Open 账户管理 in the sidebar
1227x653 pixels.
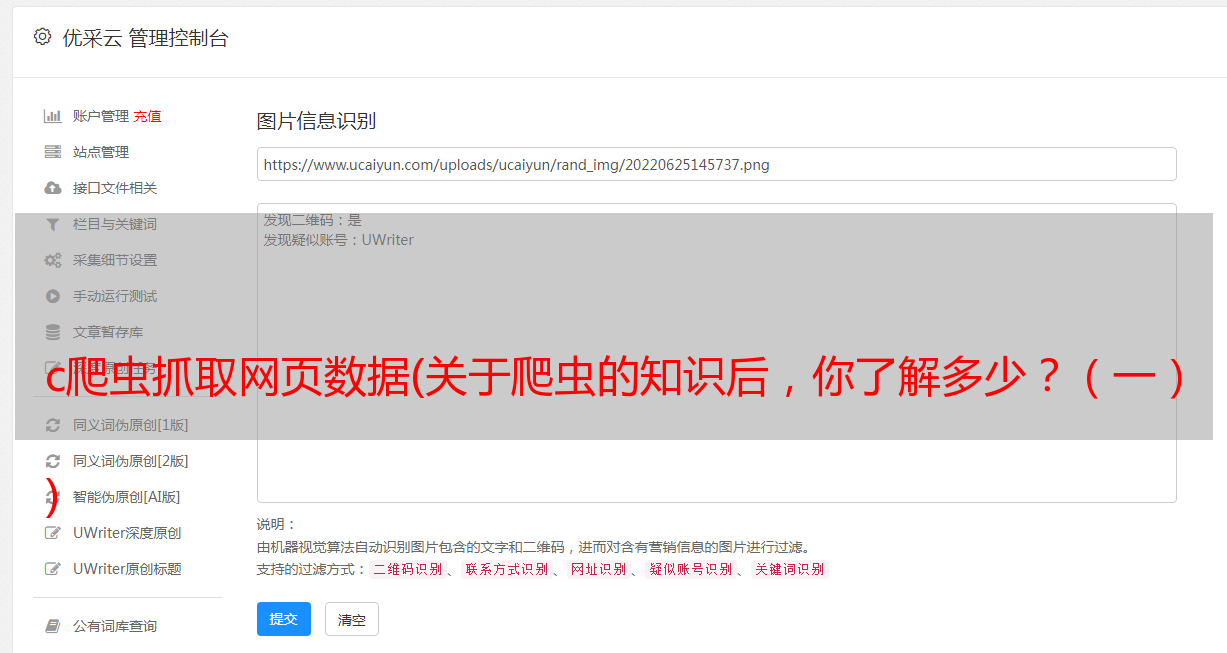click(x=101, y=116)
